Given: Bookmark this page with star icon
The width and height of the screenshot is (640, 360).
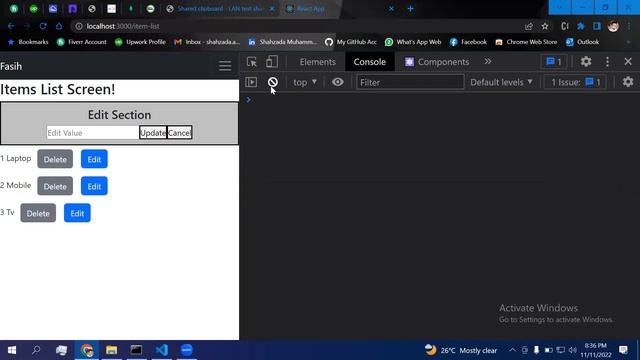Looking at the screenshot, I should (545, 26).
